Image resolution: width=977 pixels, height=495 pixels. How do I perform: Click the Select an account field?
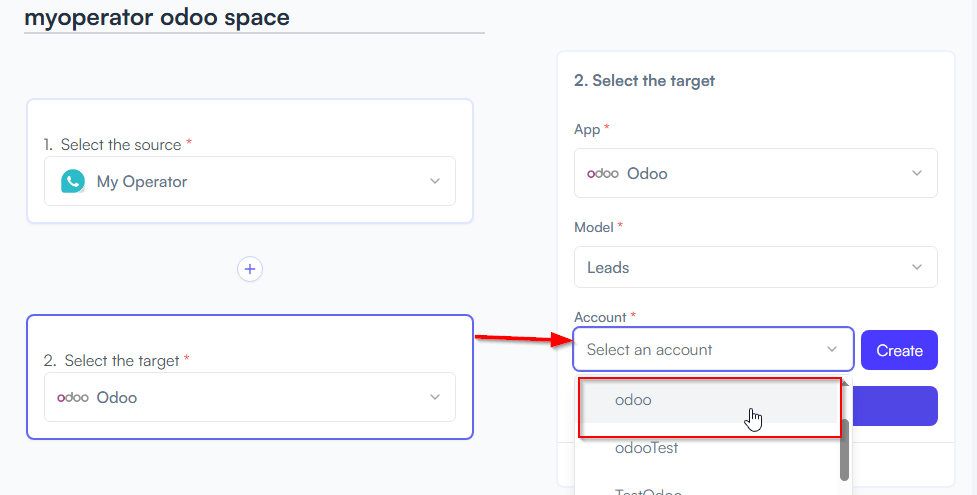click(x=700, y=349)
